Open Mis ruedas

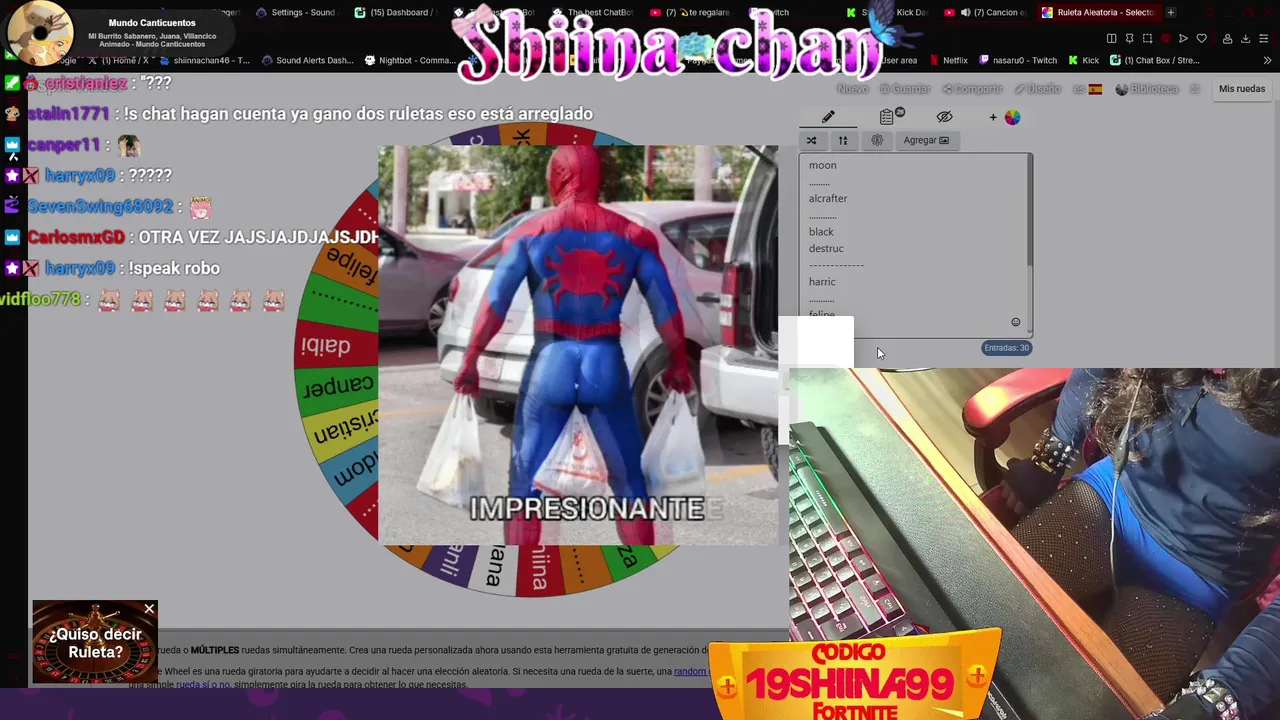pyautogui.click(x=1241, y=89)
